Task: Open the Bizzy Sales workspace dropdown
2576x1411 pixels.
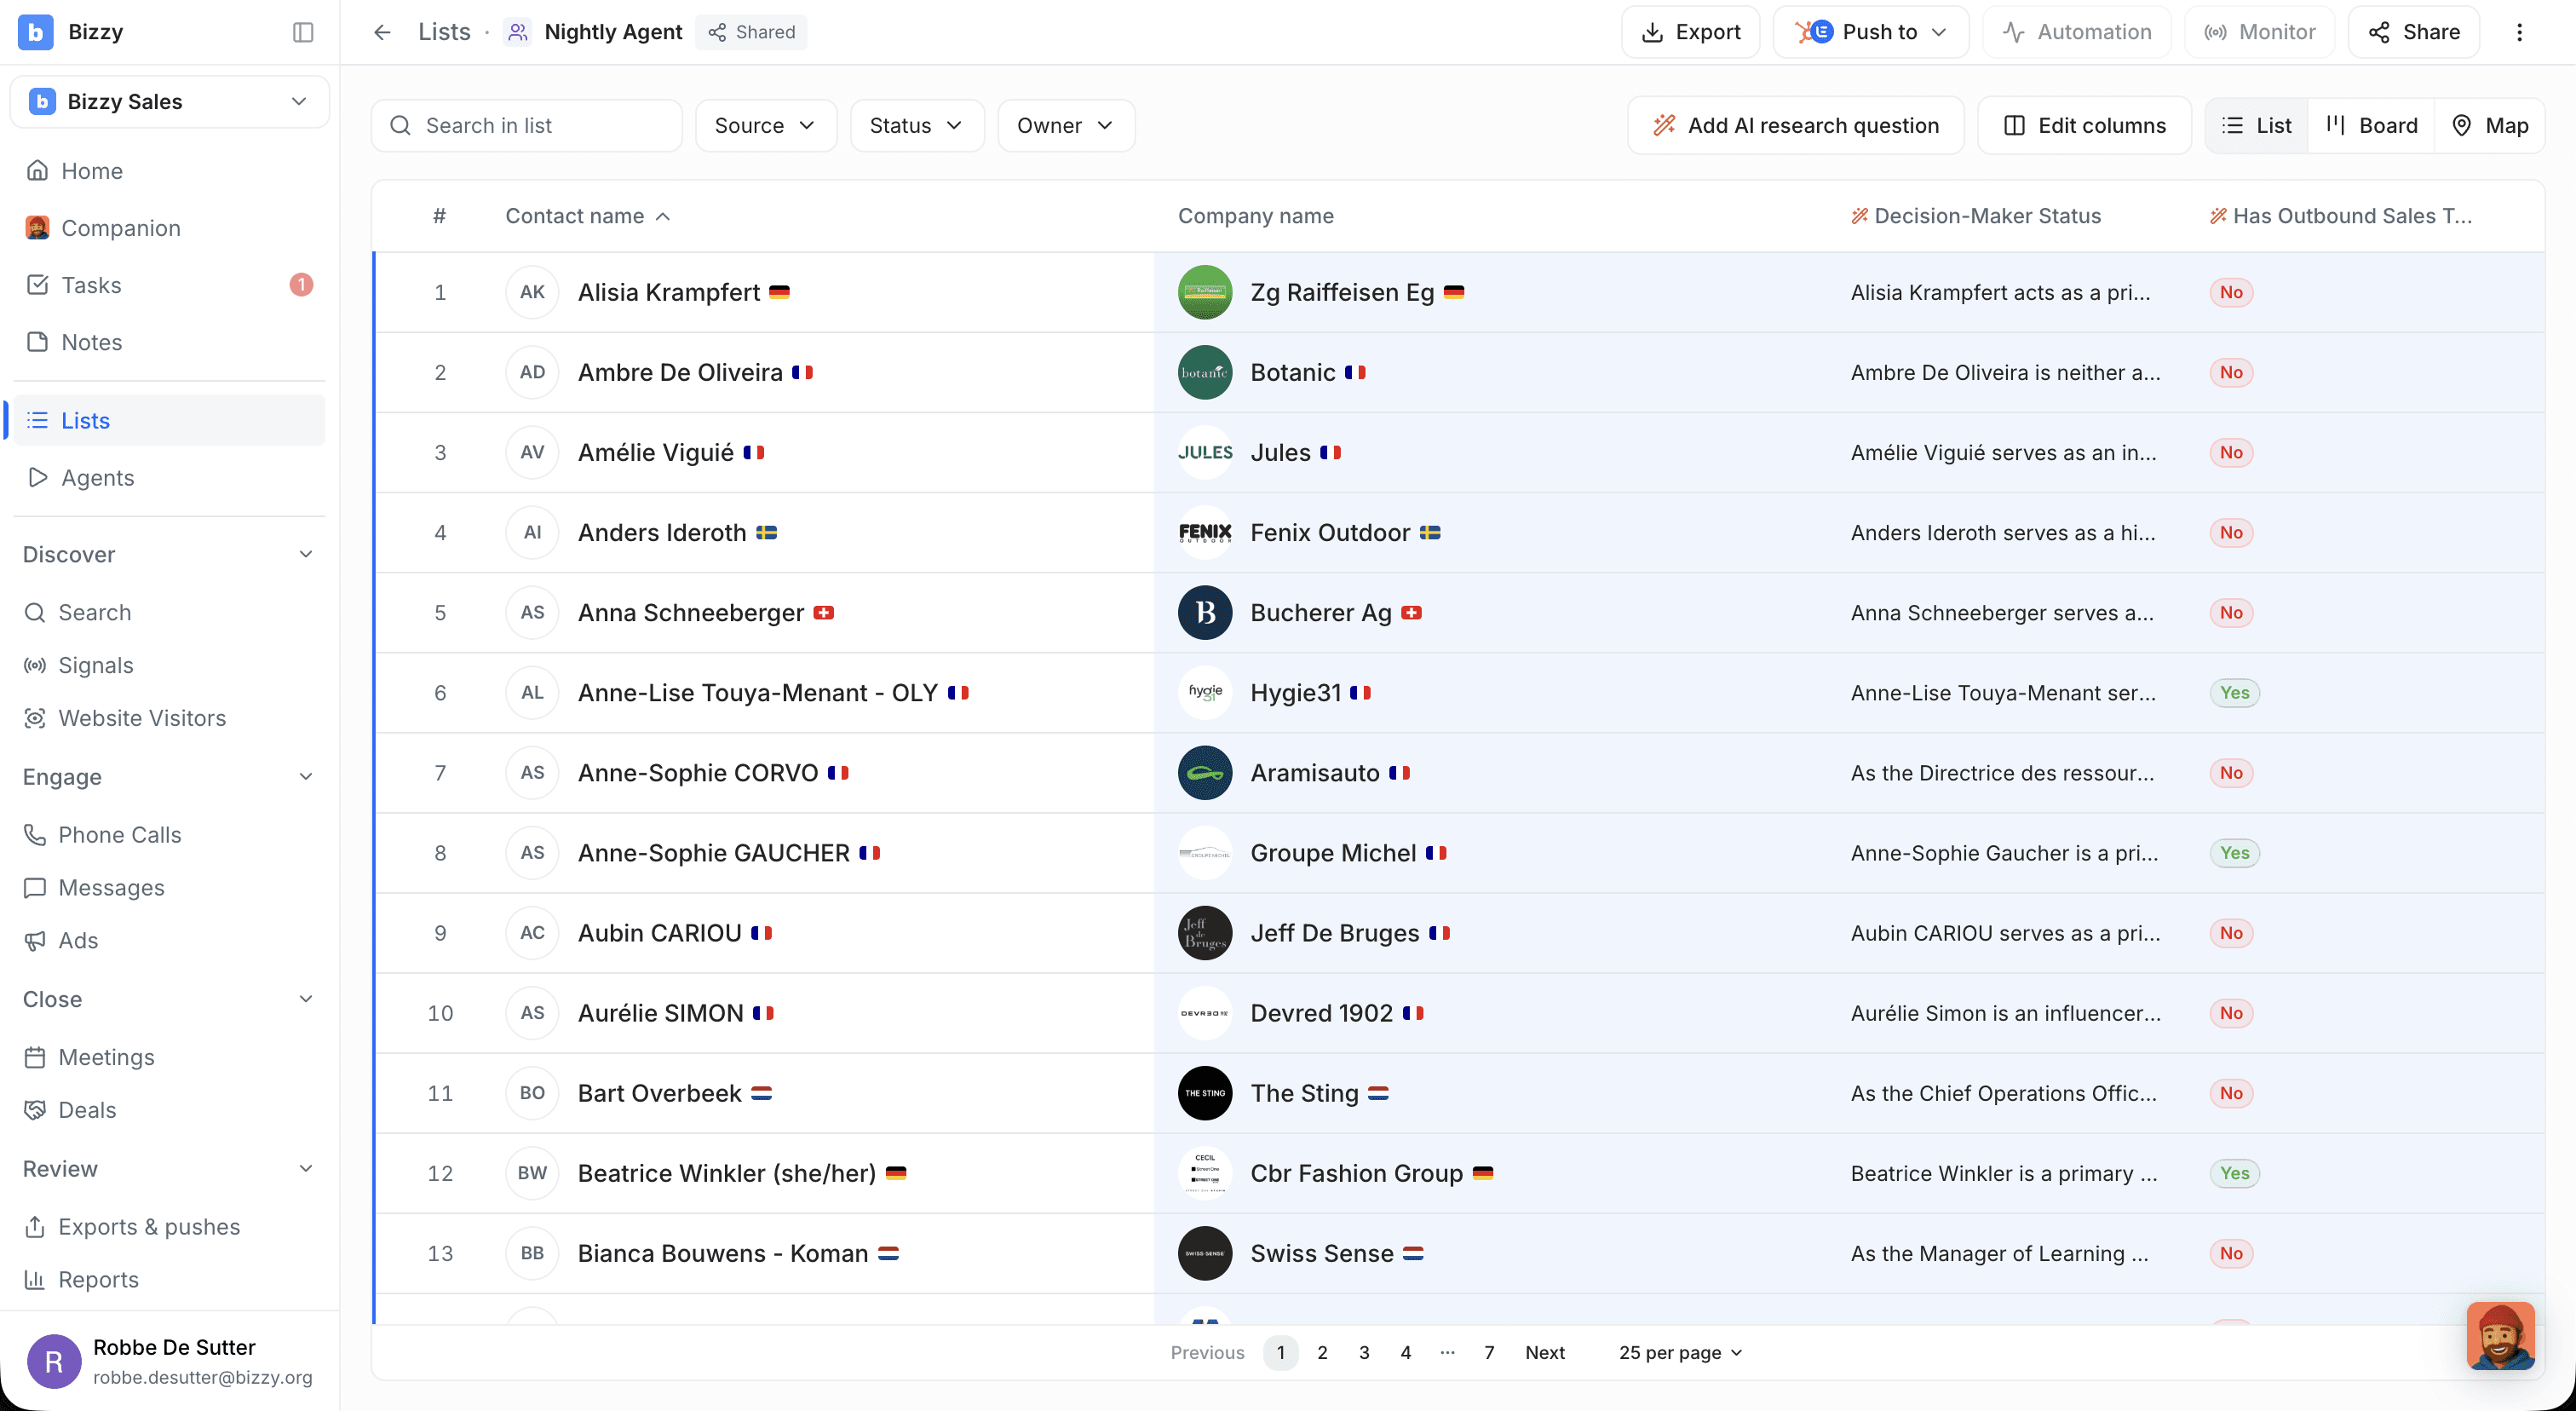Action: click(169, 101)
